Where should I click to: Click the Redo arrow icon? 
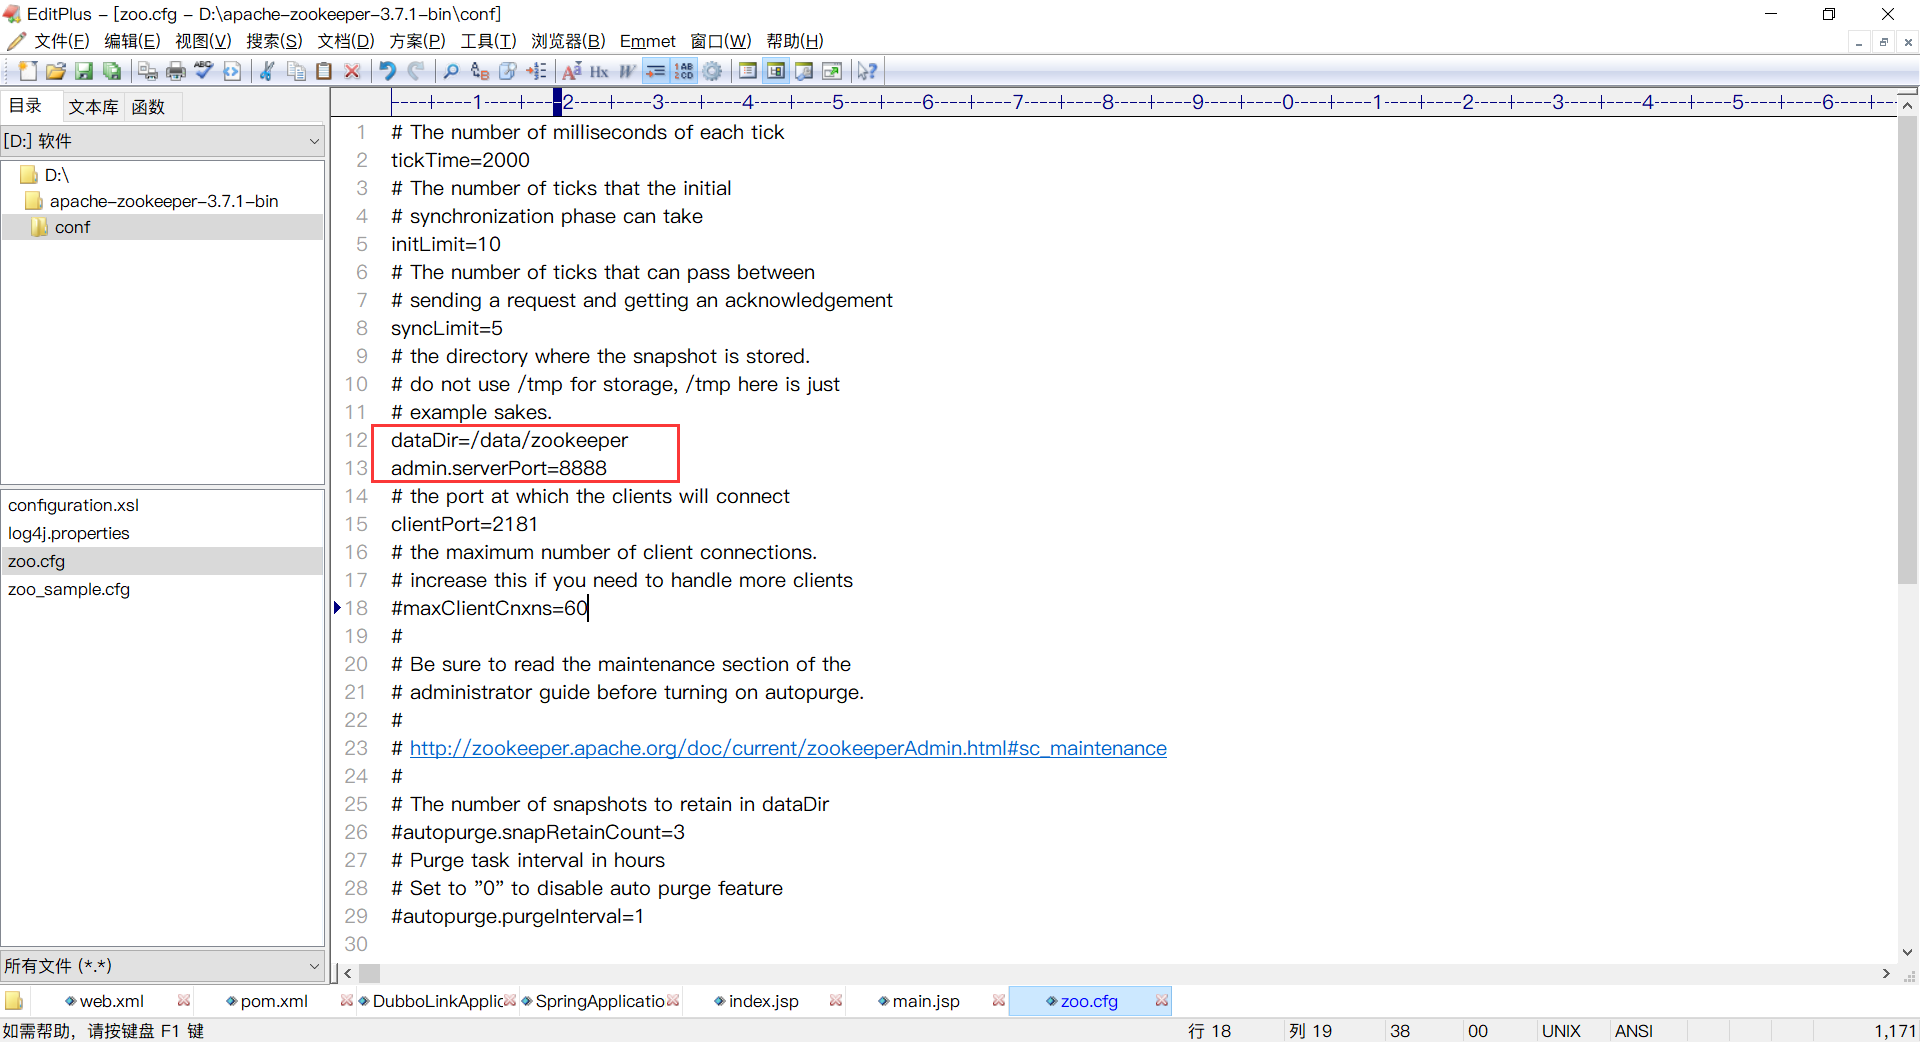(416, 71)
